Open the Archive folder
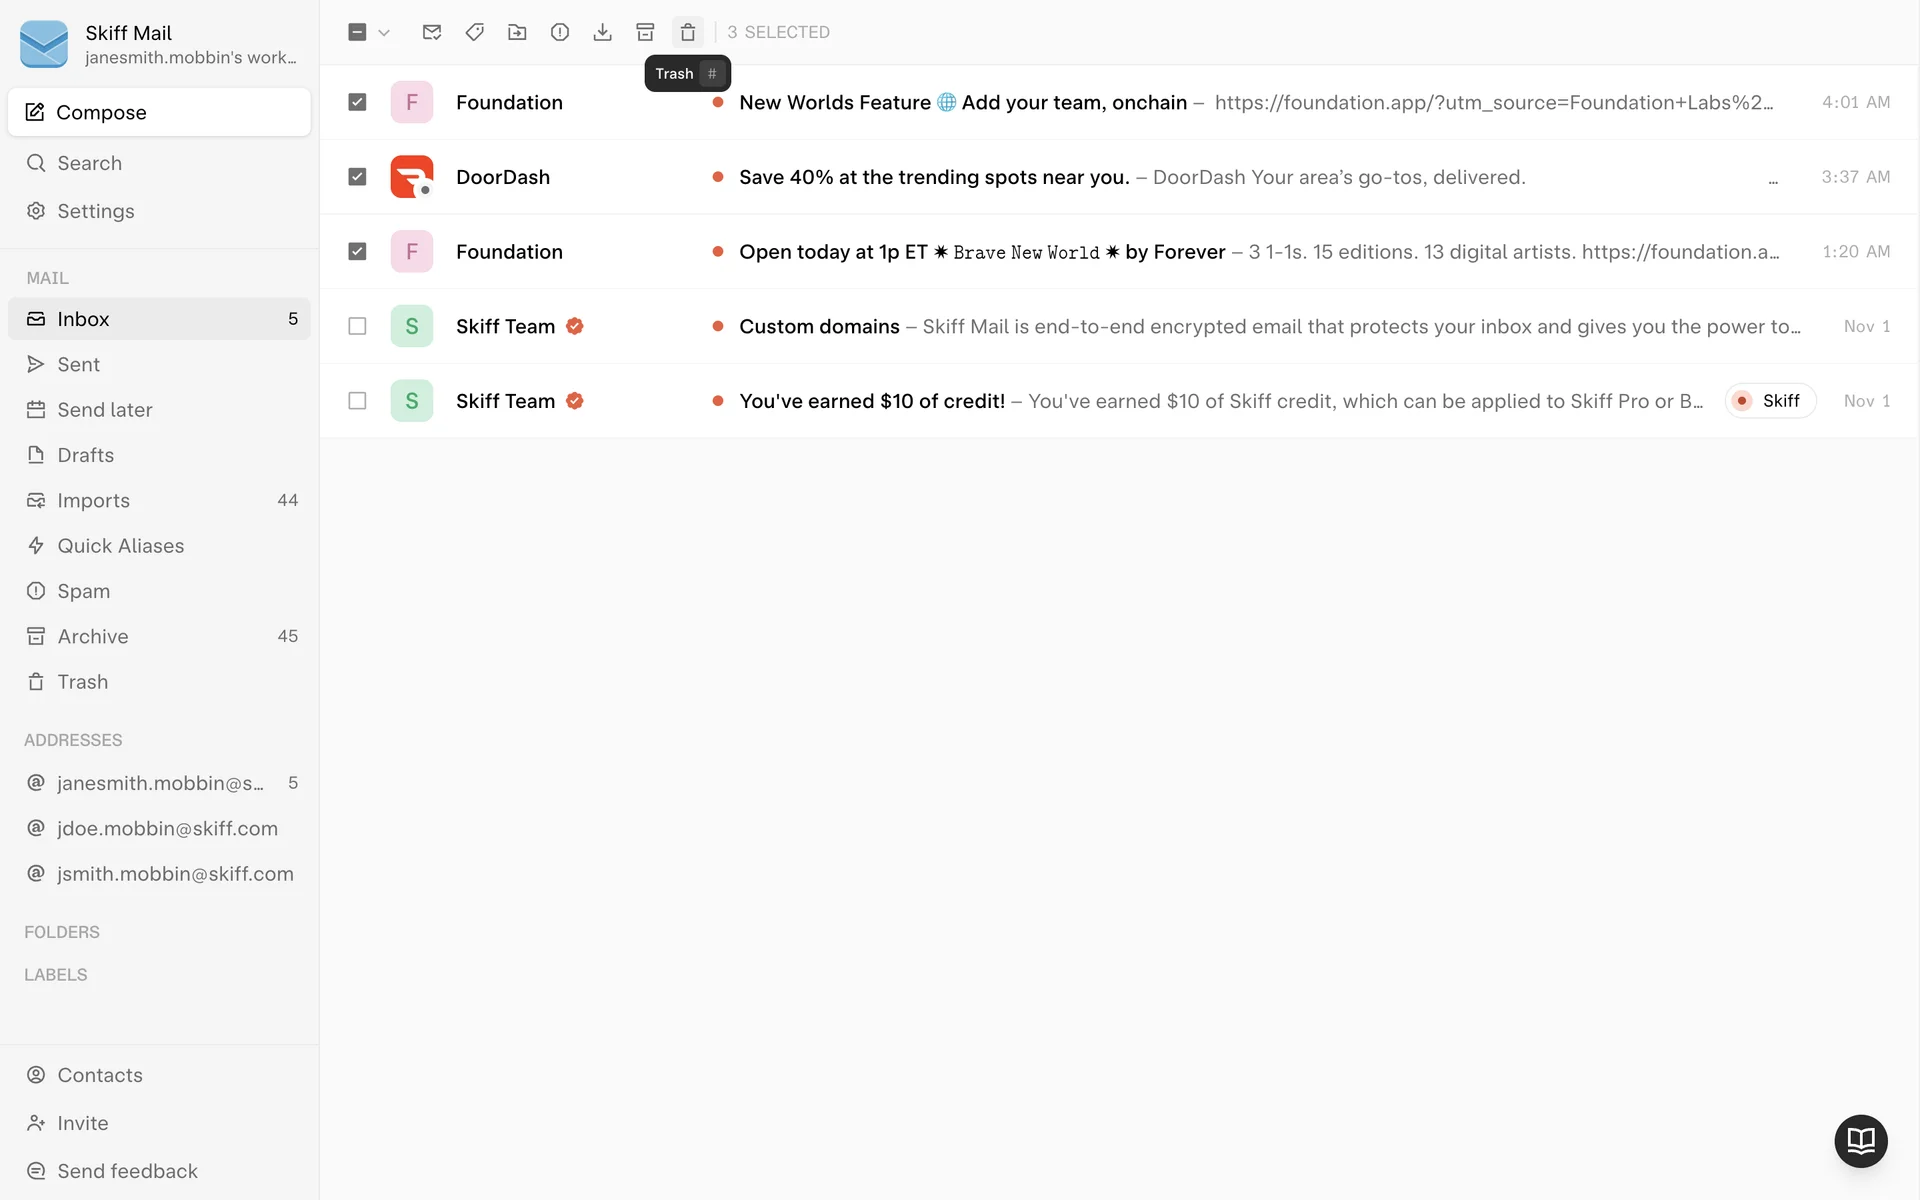 click(93, 636)
